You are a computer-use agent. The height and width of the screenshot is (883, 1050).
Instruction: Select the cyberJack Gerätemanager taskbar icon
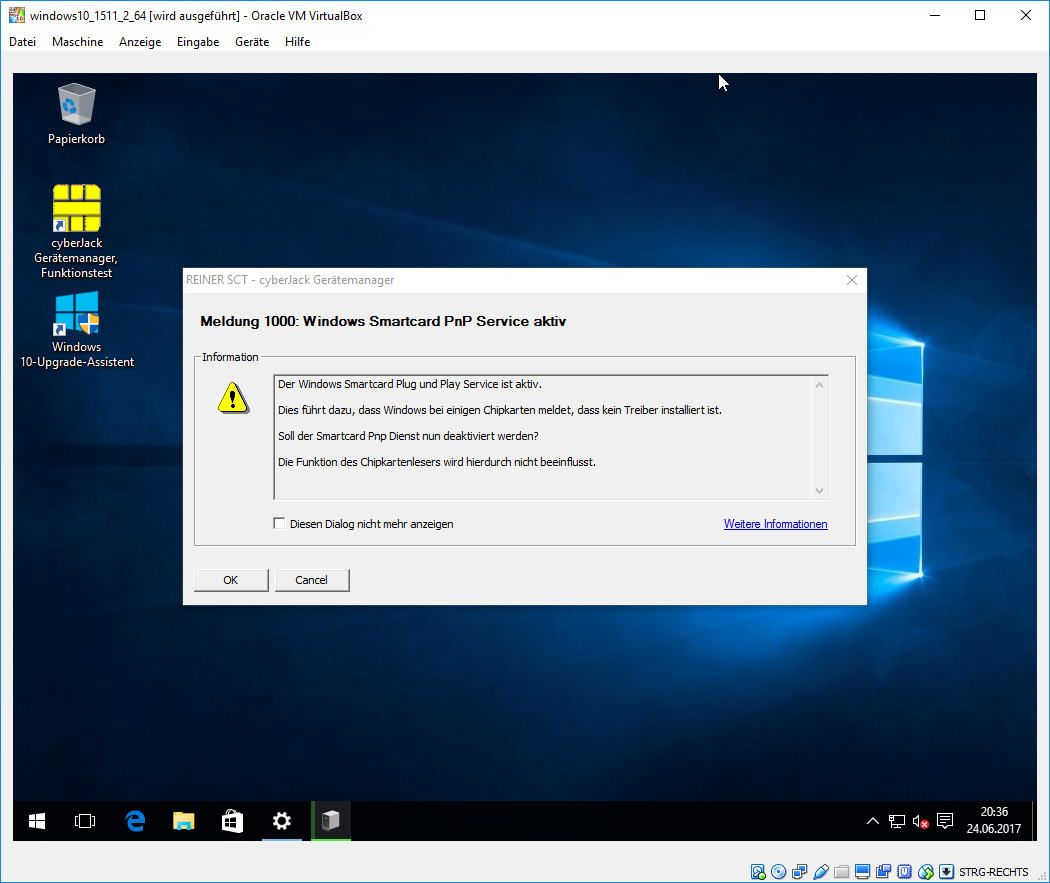[x=331, y=821]
